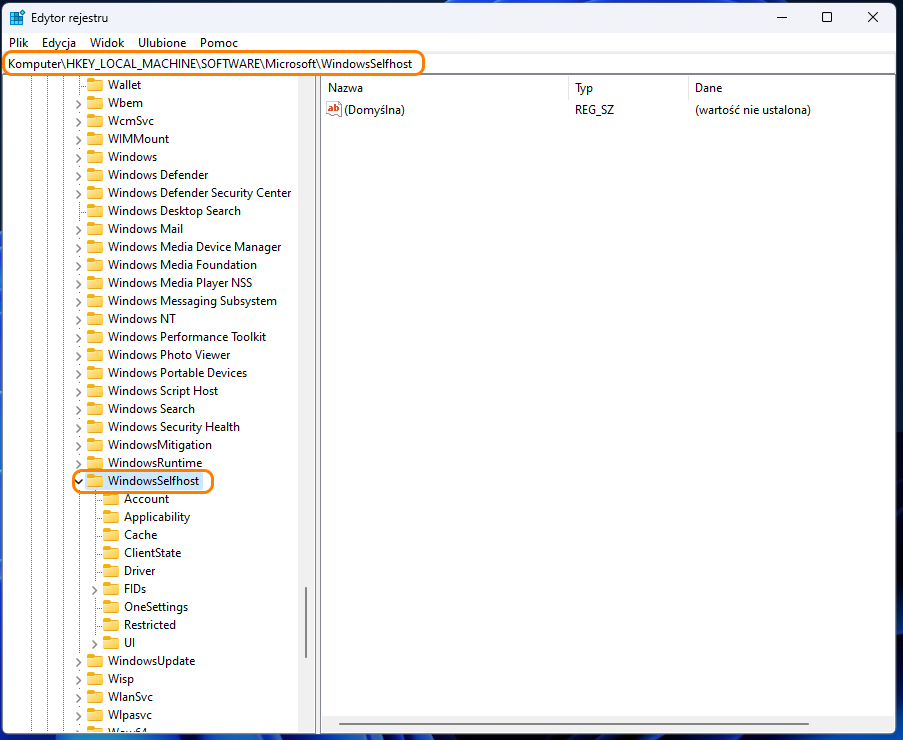Click the '(wartość nie ustalona)' data cell
Screen dimensions: 903x740
tap(753, 109)
